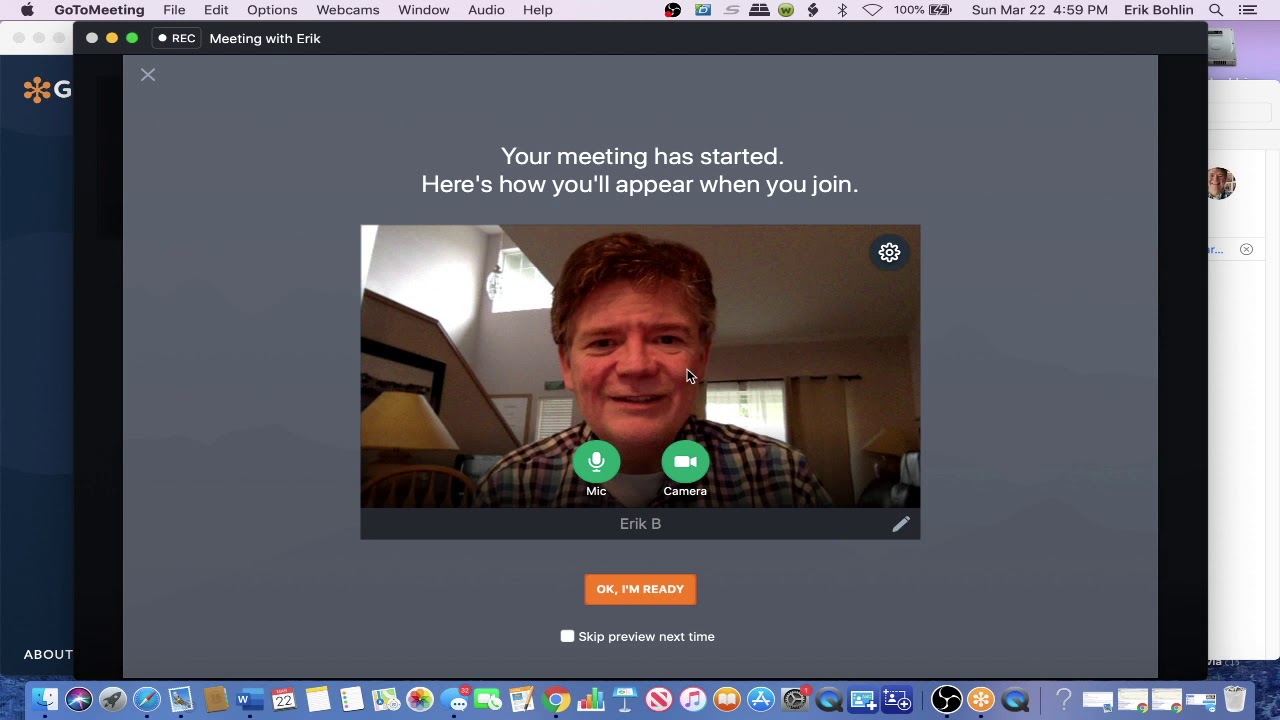Open Notes in the Dock
Screen dimensions: 1280x720
click(x=317, y=700)
